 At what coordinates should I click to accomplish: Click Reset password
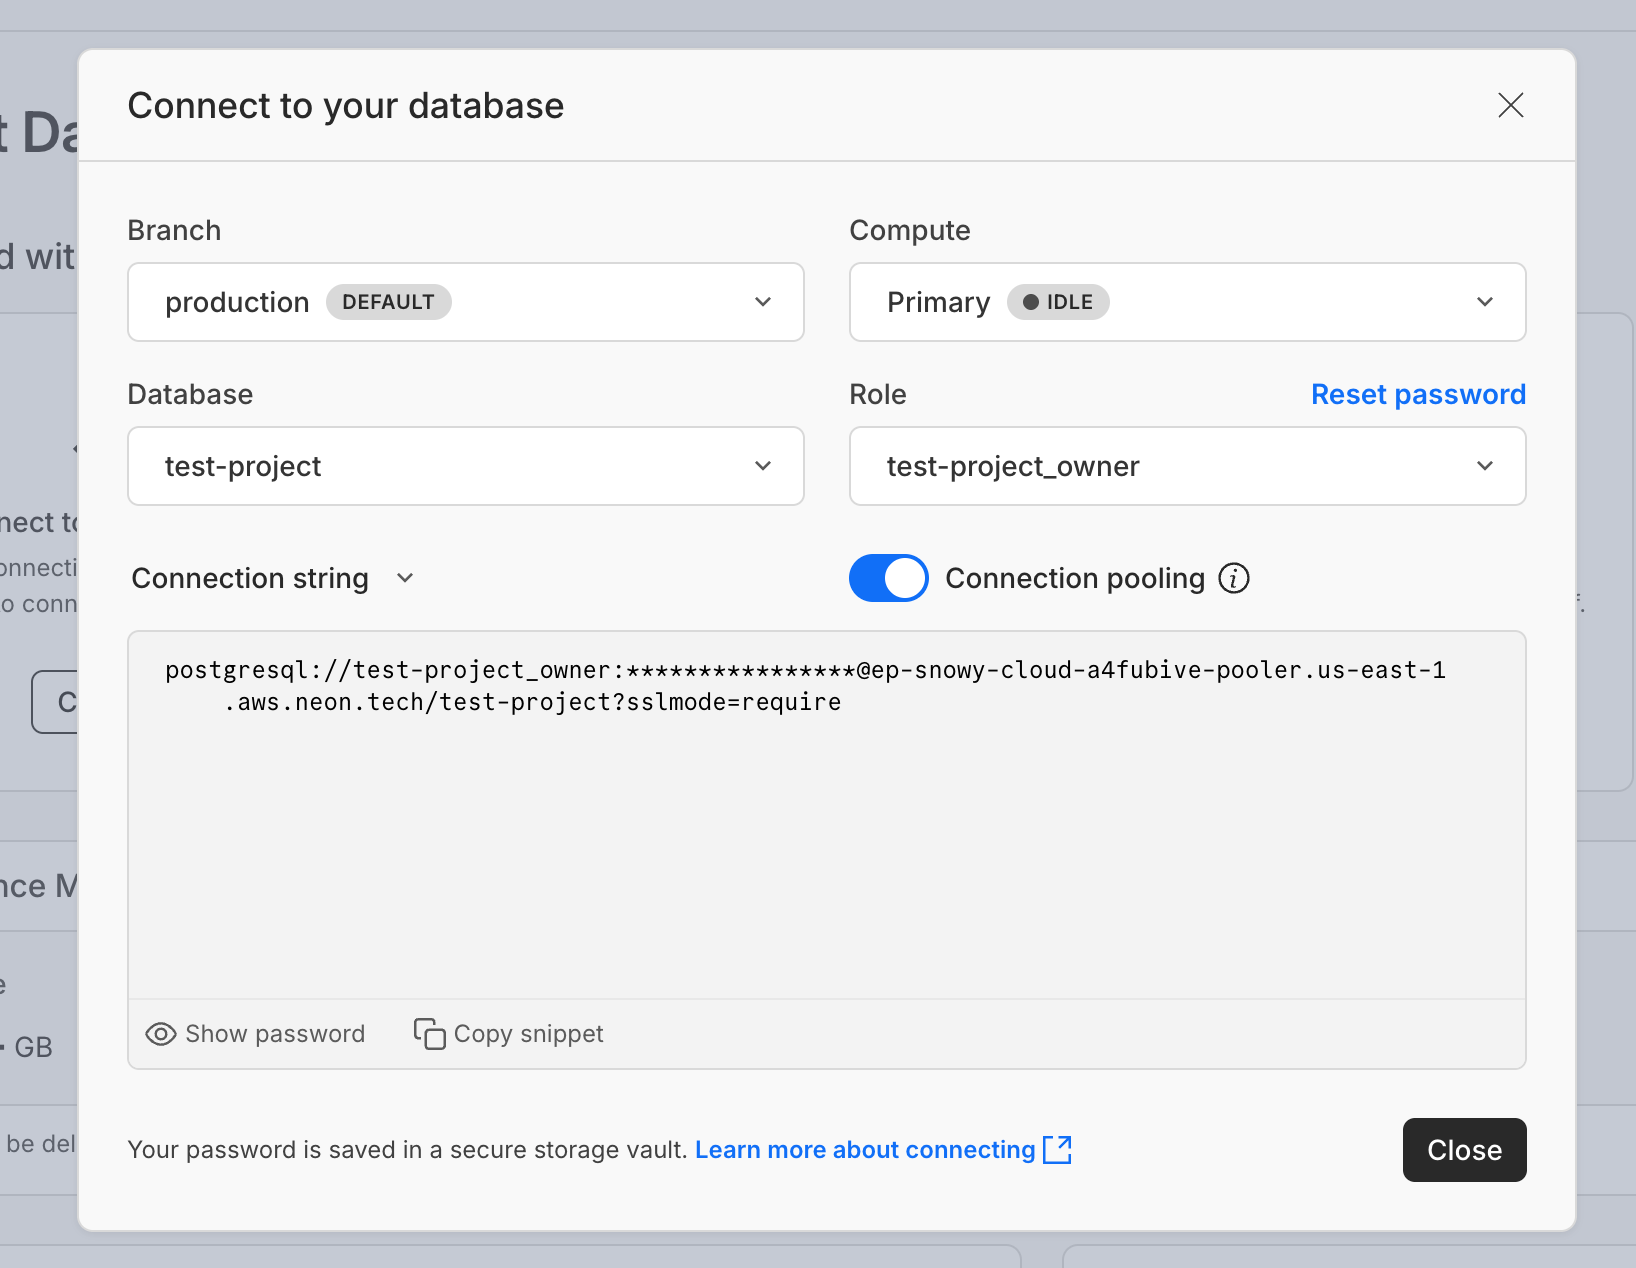pos(1418,394)
